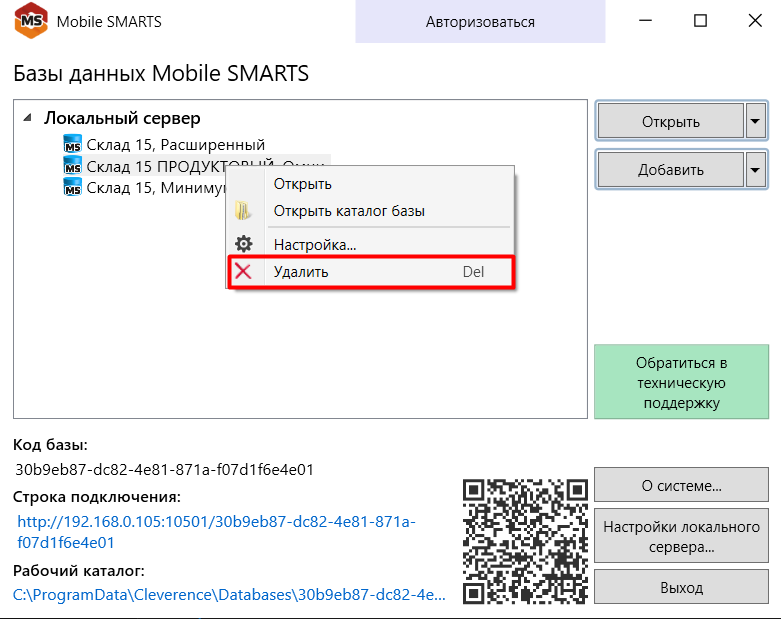Viewport: 781px width, 619px height.
Task: Click the QR code image
Action: [525, 540]
